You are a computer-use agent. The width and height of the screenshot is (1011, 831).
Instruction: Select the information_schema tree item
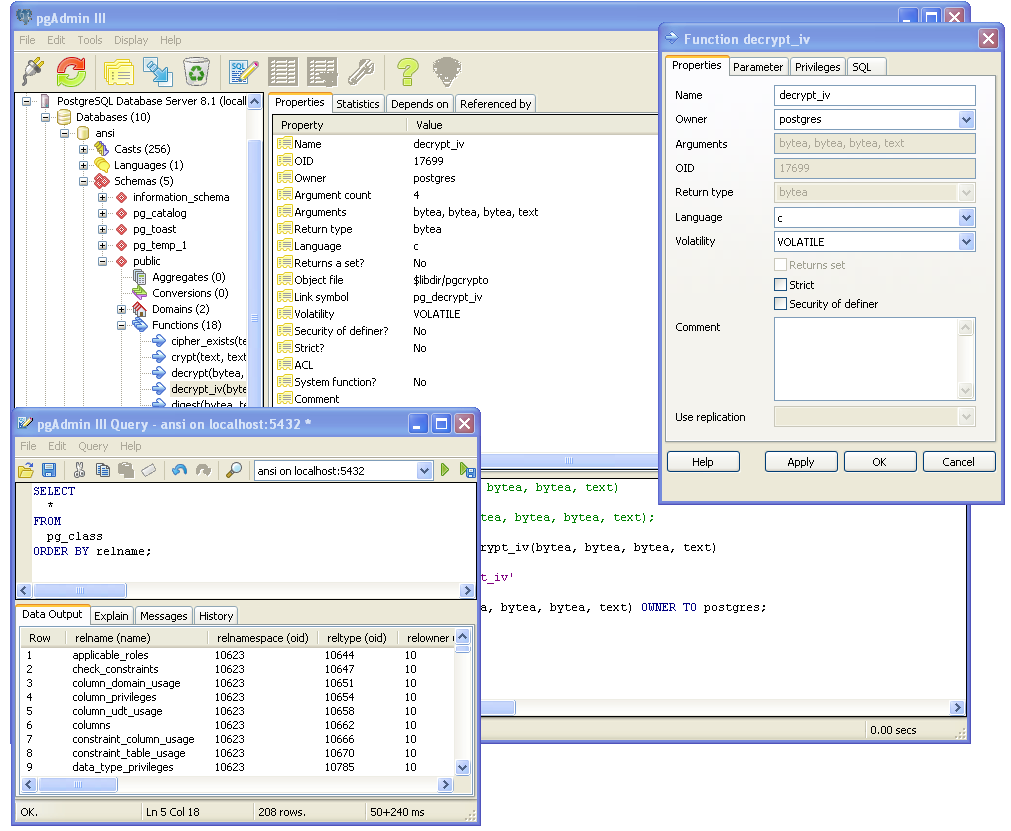click(x=181, y=197)
